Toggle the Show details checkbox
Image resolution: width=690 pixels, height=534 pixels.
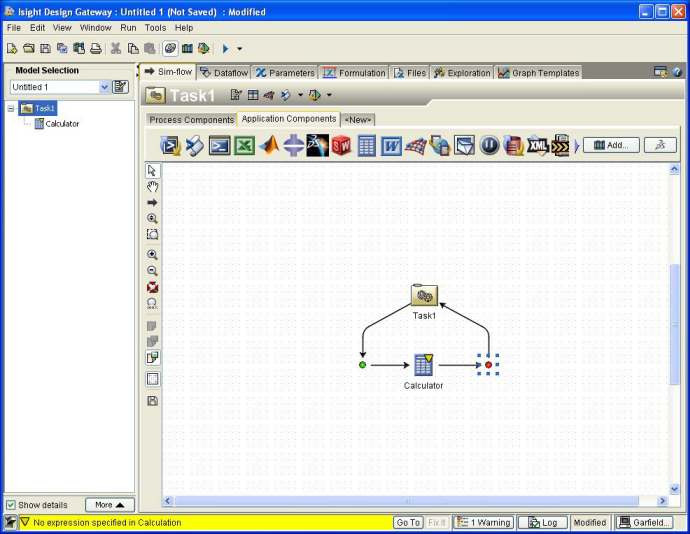click(11, 505)
